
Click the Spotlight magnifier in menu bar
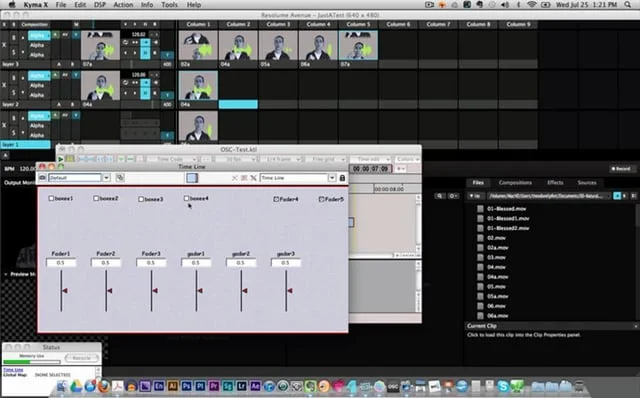tap(627, 5)
